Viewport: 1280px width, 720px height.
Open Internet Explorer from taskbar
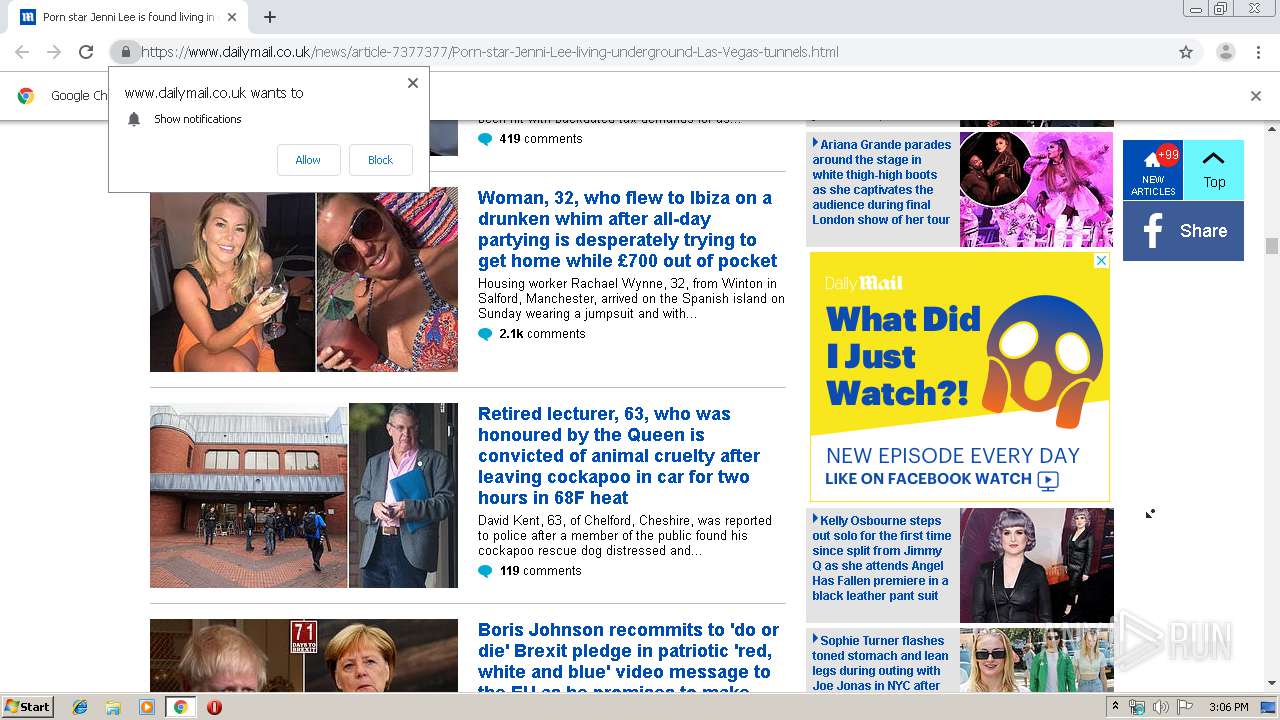tap(80, 707)
